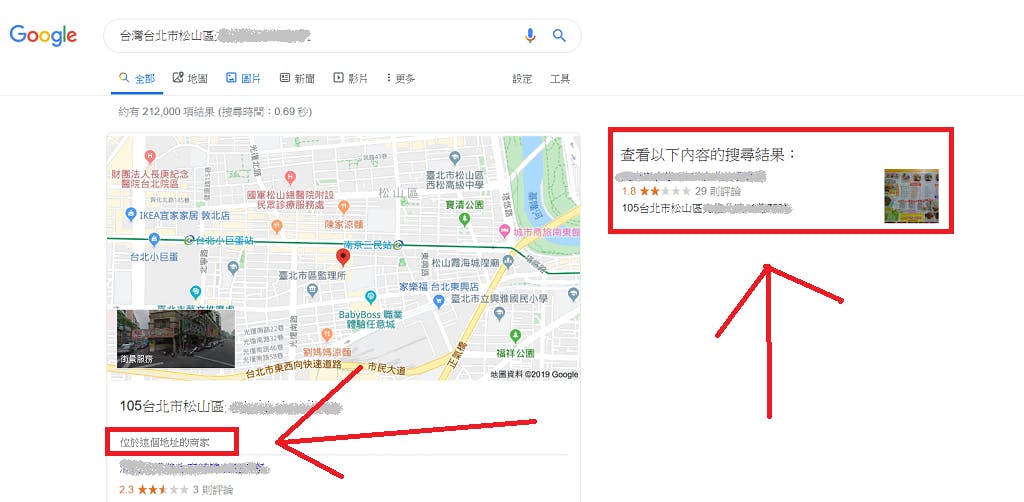Select the 寶清公園 park marker
Screen dimensions: 1024x502
click(x=464, y=220)
